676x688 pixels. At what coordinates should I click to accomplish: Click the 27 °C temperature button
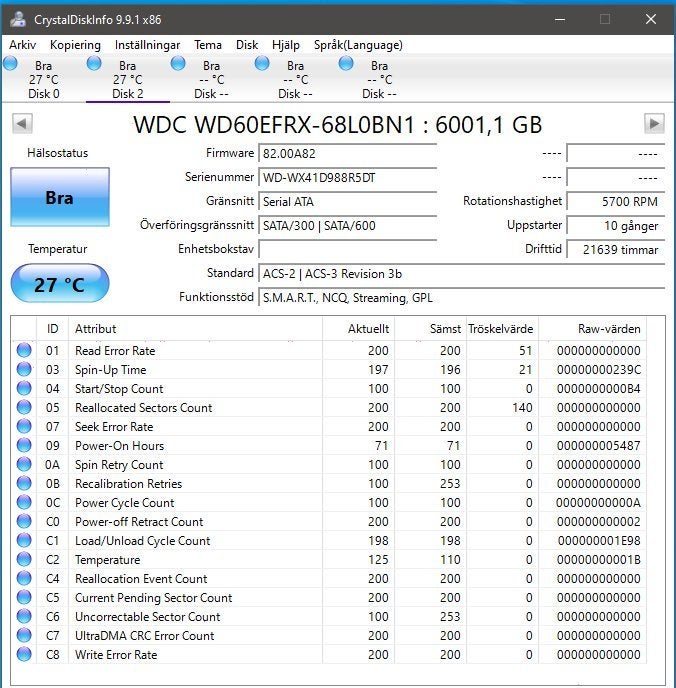[x=60, y=283]
